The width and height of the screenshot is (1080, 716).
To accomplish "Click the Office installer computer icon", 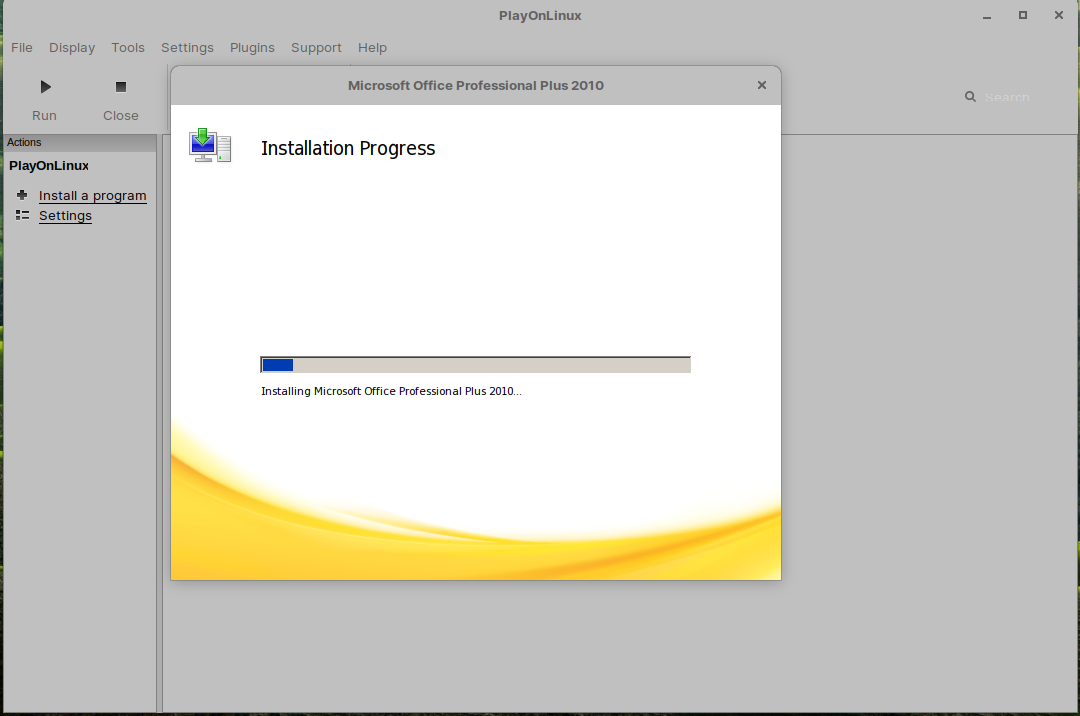I will pyautogui.click(x=210, y=145).
